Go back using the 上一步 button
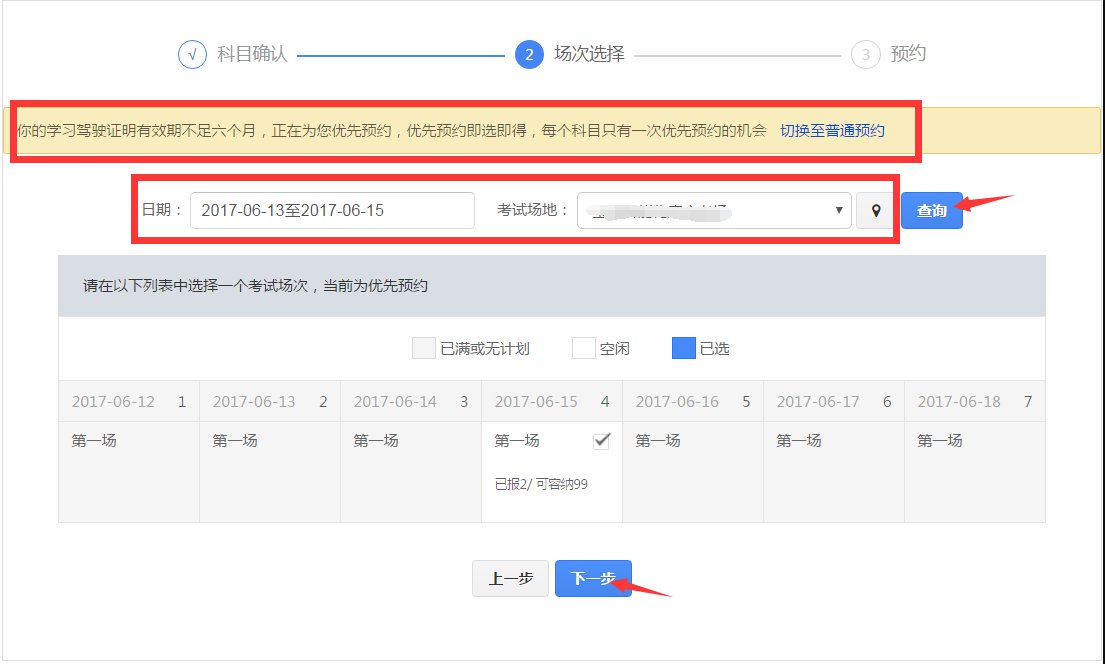Screen dimensions: 1105x664 (510, 579)
